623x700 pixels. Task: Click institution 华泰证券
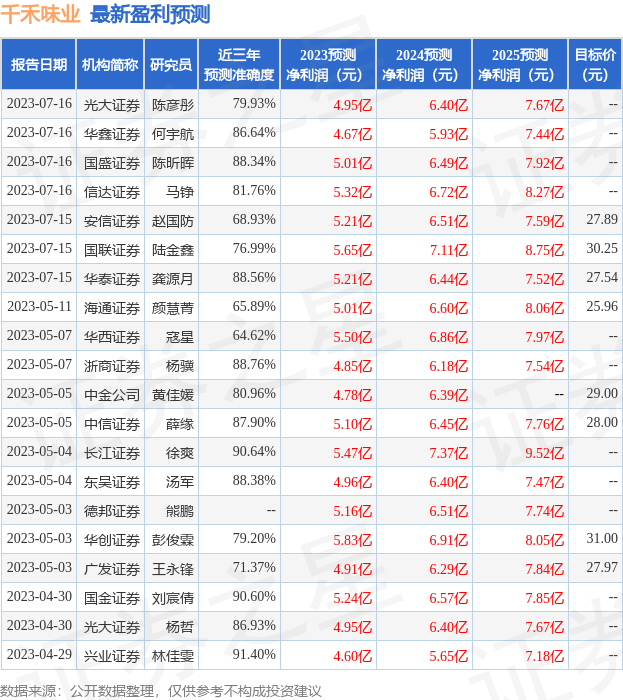112,279
